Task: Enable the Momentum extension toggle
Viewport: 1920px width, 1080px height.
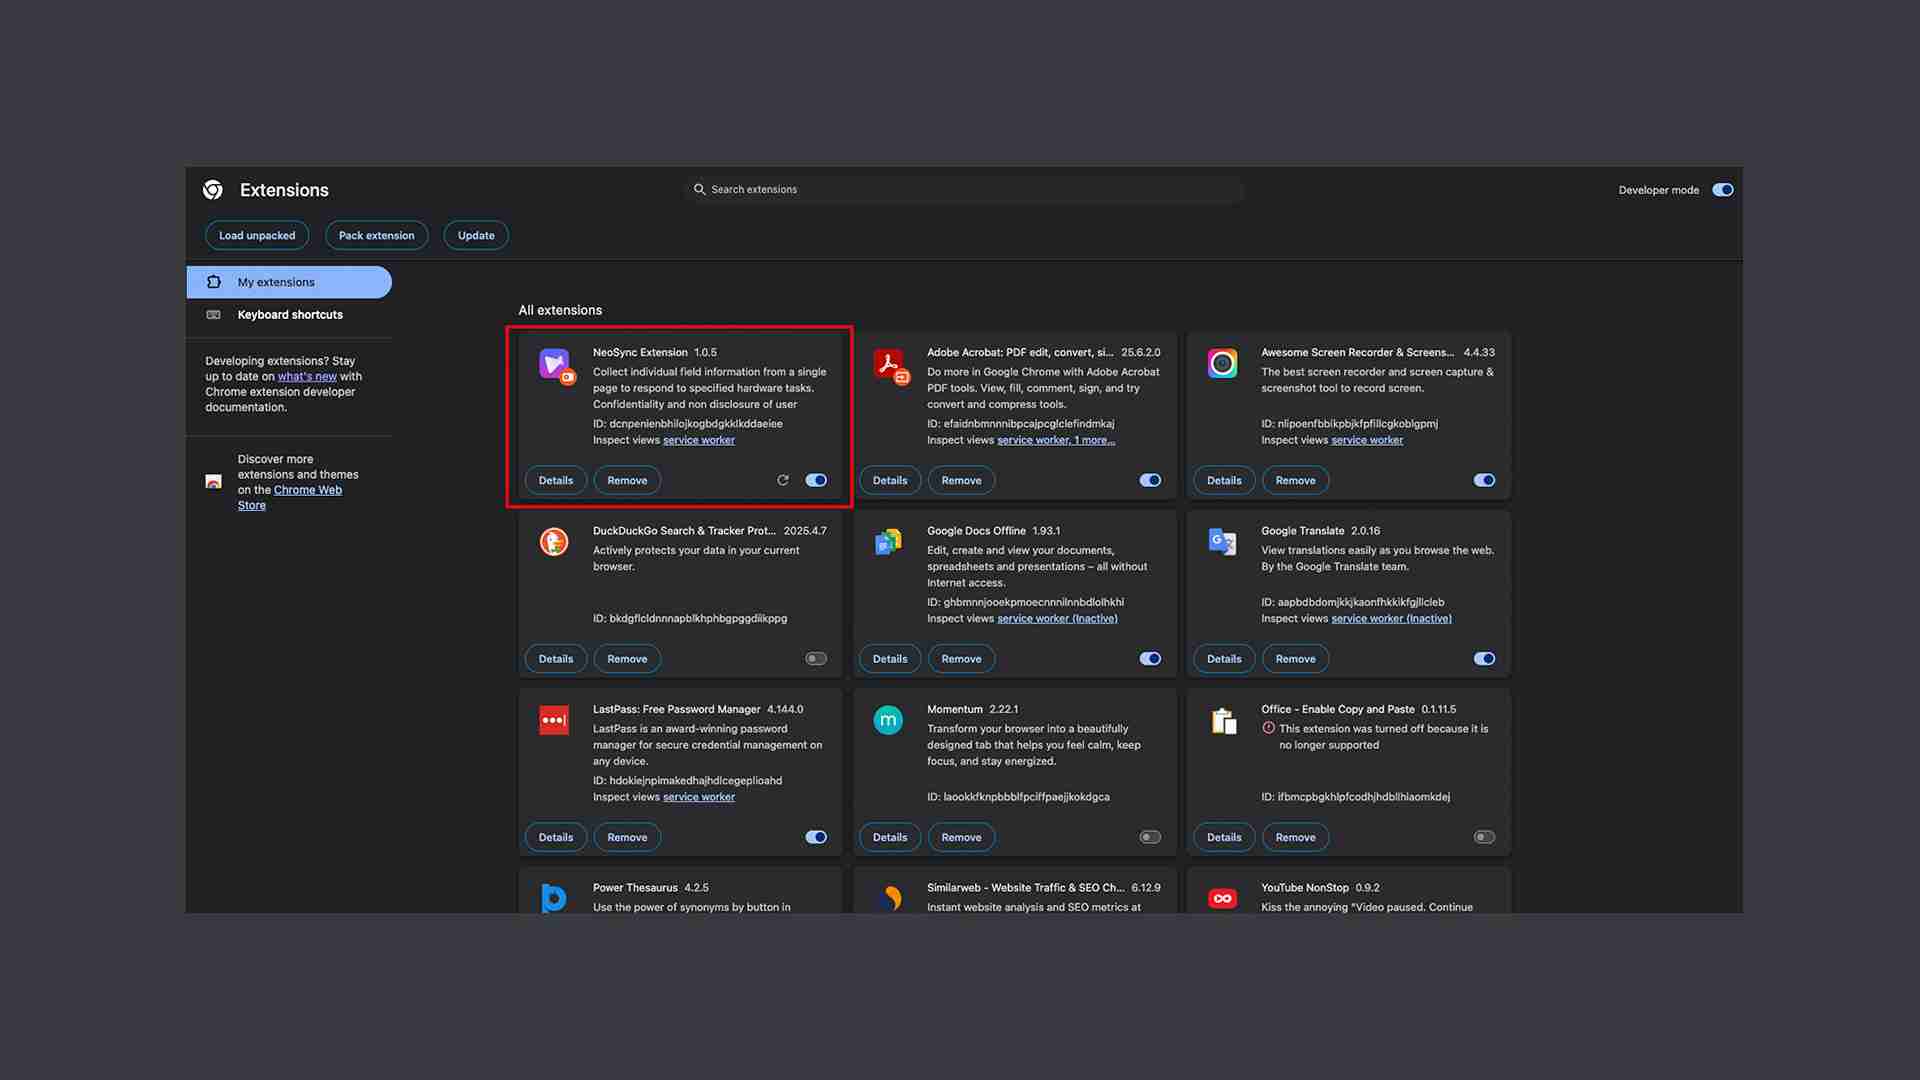Action: point(1150,837)
